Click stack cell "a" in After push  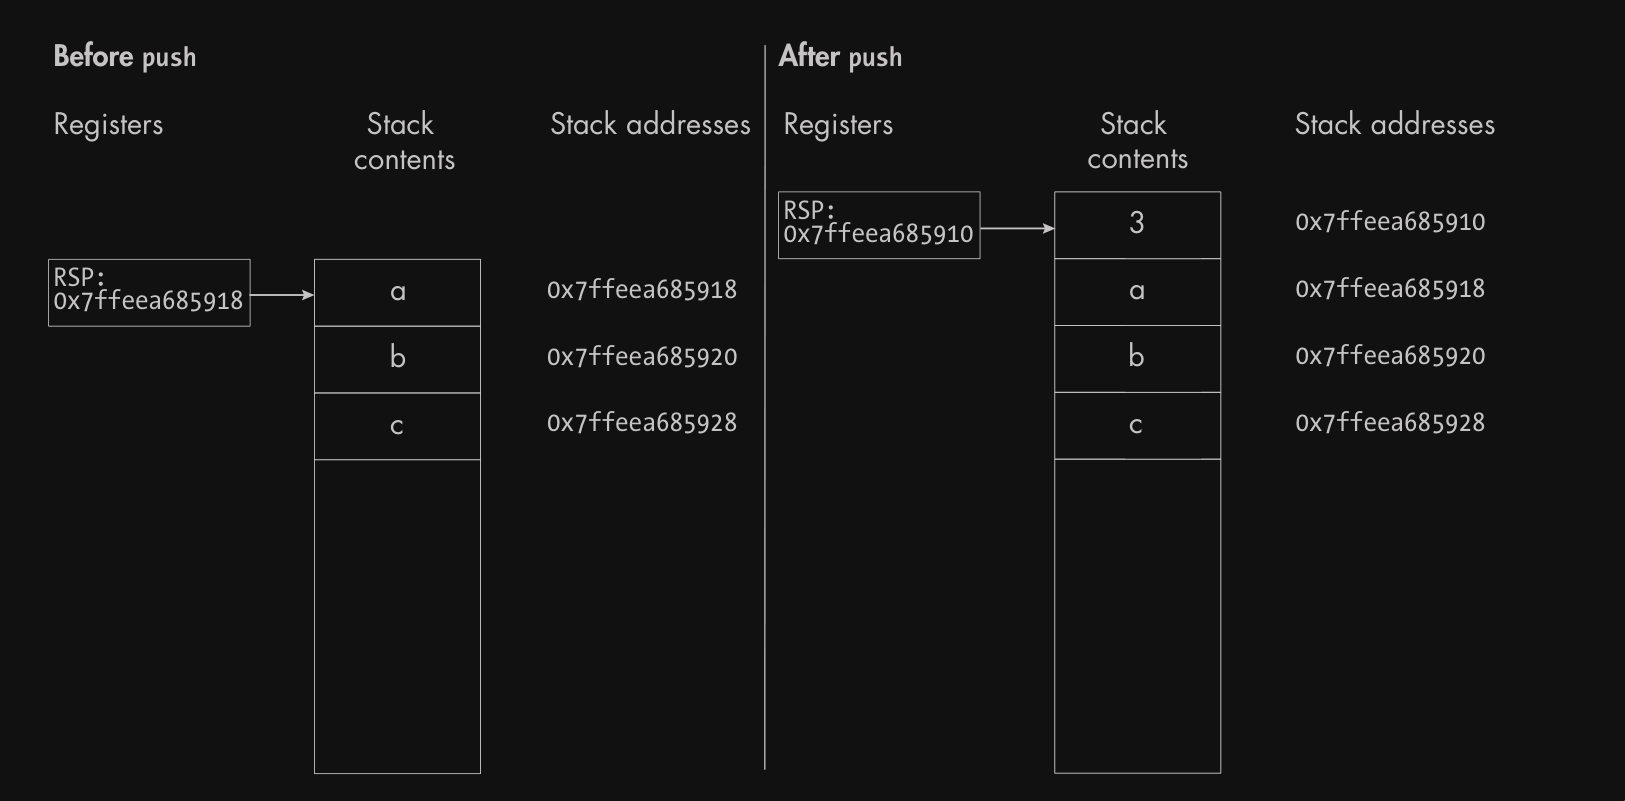(x=1137, y=292)
